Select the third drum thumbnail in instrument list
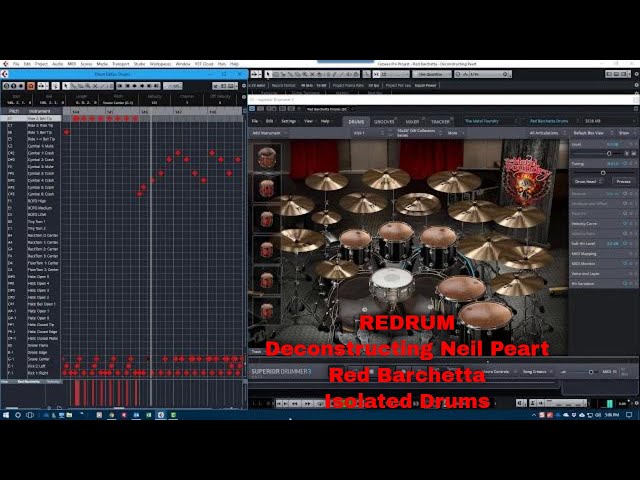This screenshot has height=480, width=640. click(267, 219)
